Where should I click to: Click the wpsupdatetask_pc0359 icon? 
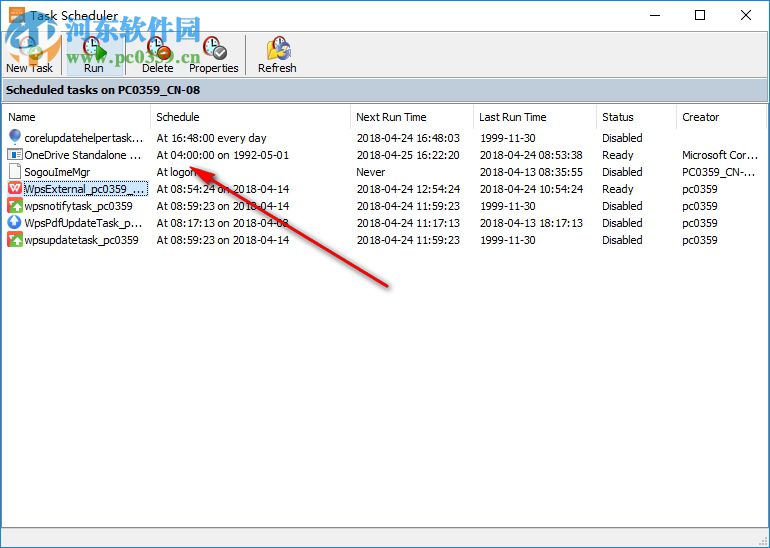[15, 240]
